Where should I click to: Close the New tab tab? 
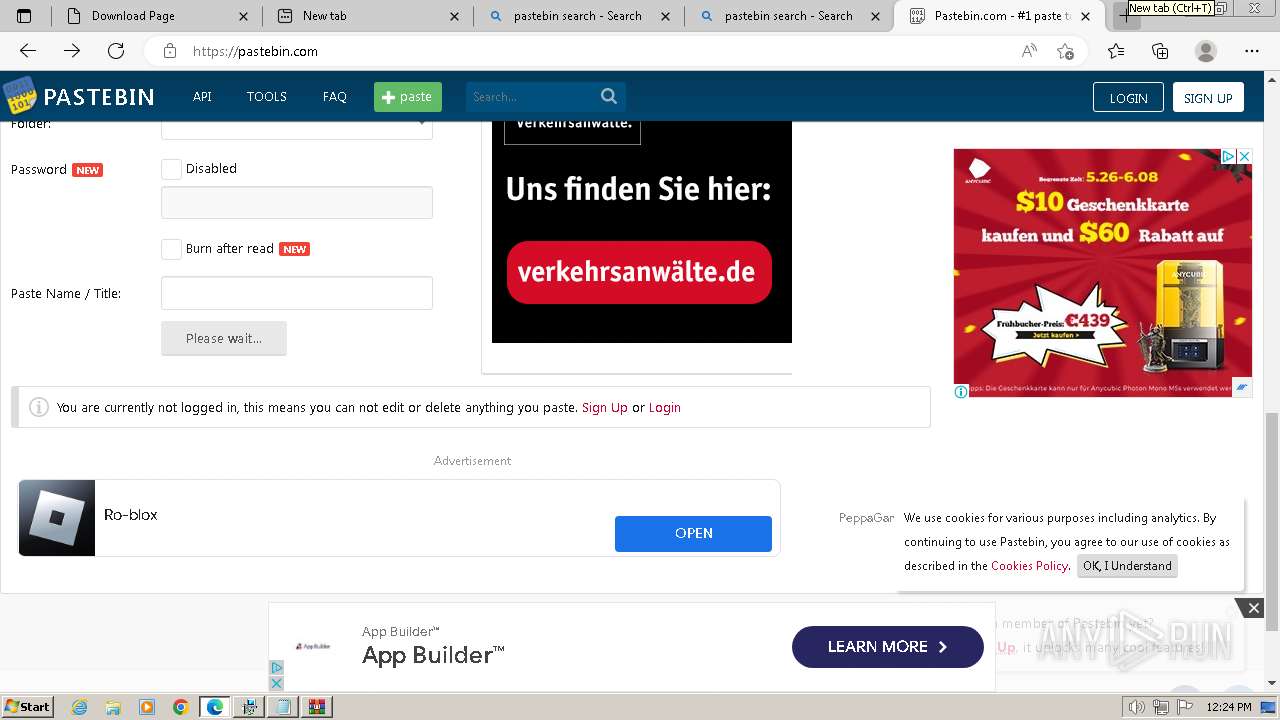click(x=454, y=16)
